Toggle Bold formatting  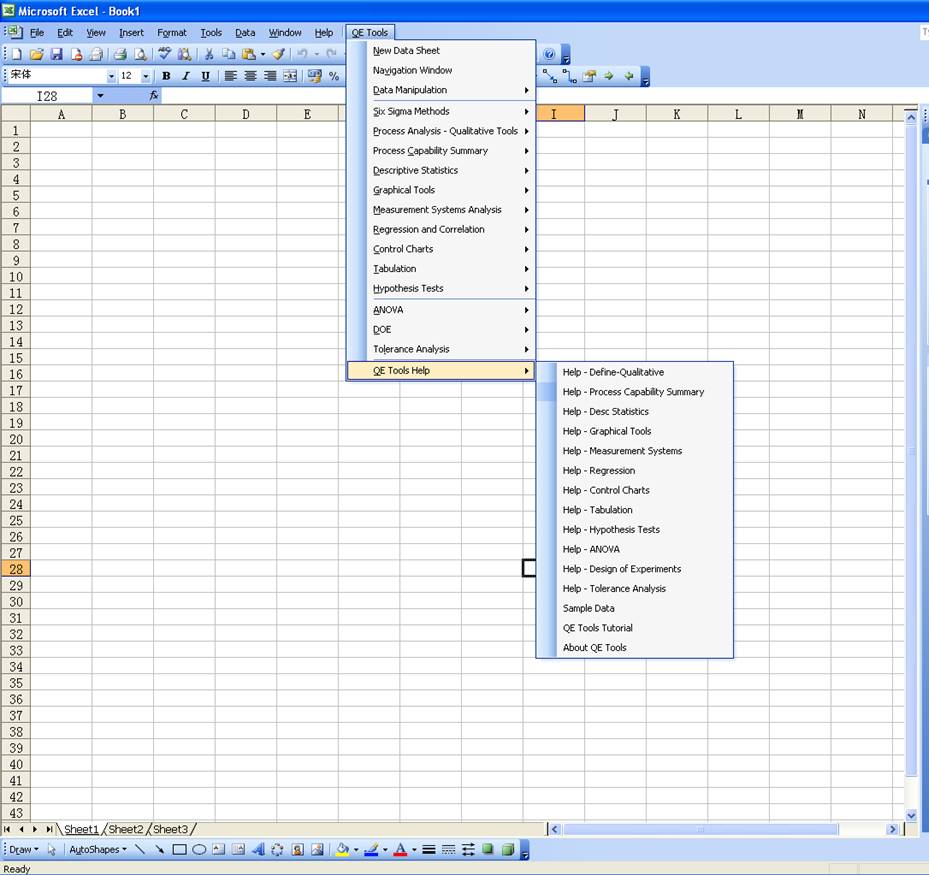point(166,76)
